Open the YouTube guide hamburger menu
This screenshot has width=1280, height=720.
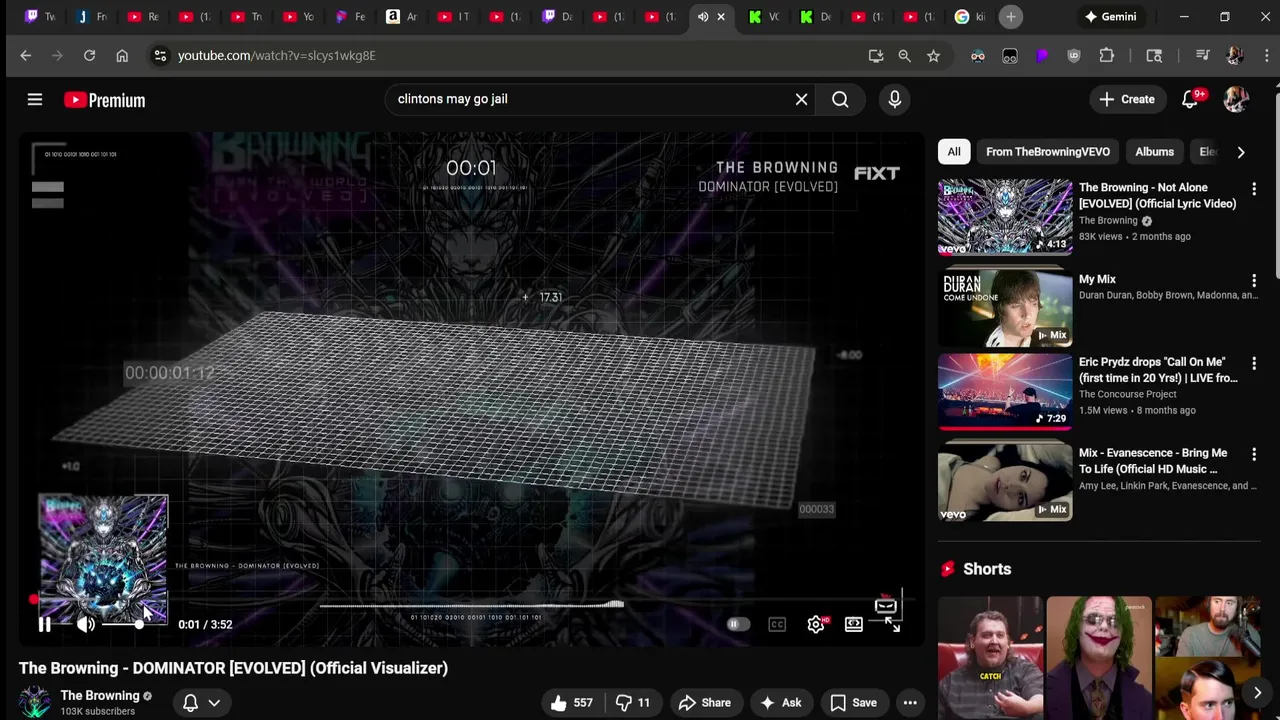(35, 99)
